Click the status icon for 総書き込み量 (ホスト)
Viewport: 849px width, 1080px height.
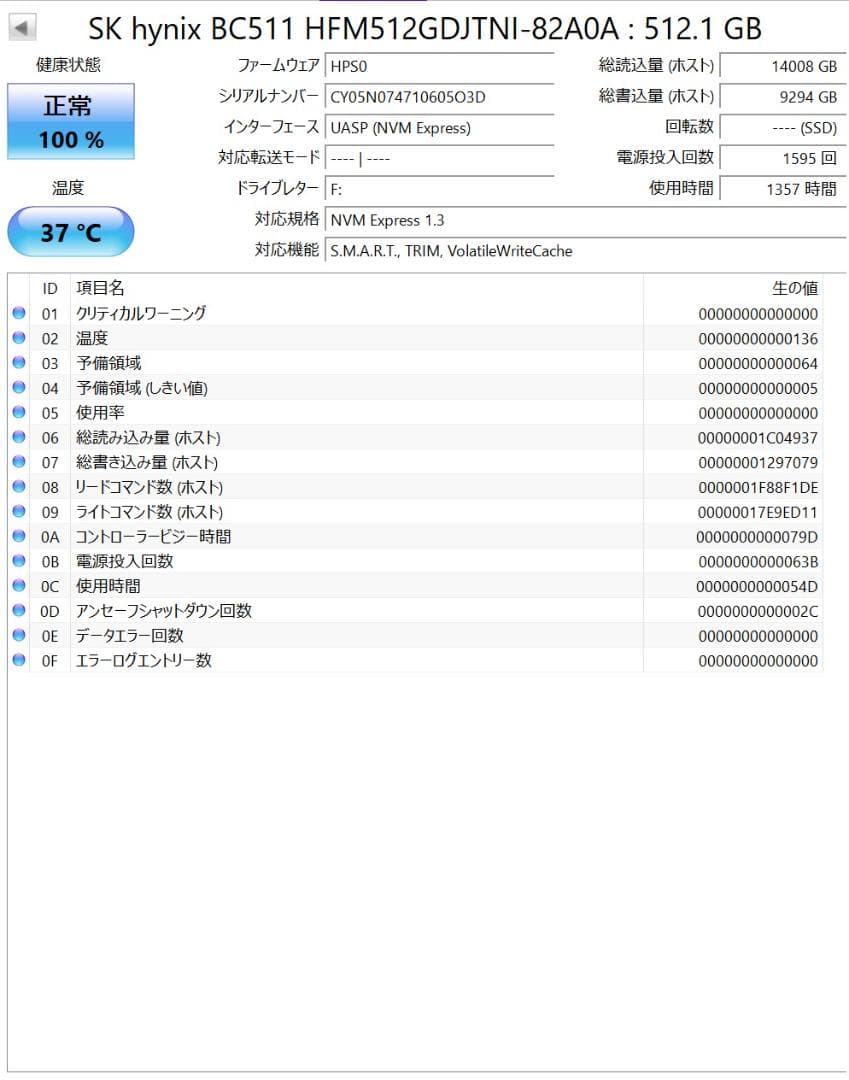tap(19, 462)
